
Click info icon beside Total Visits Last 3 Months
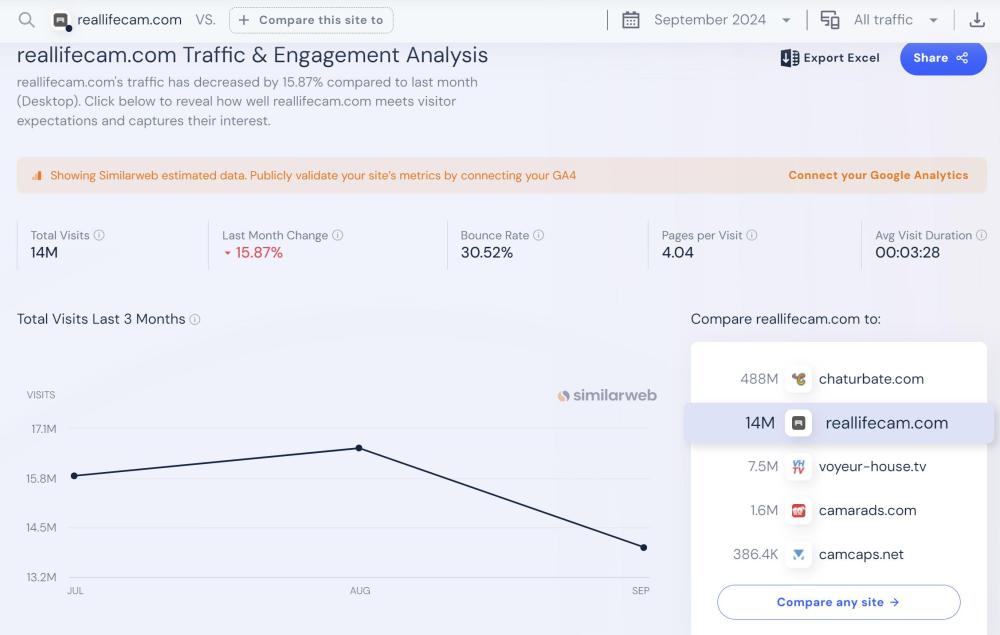coord(195,320)
